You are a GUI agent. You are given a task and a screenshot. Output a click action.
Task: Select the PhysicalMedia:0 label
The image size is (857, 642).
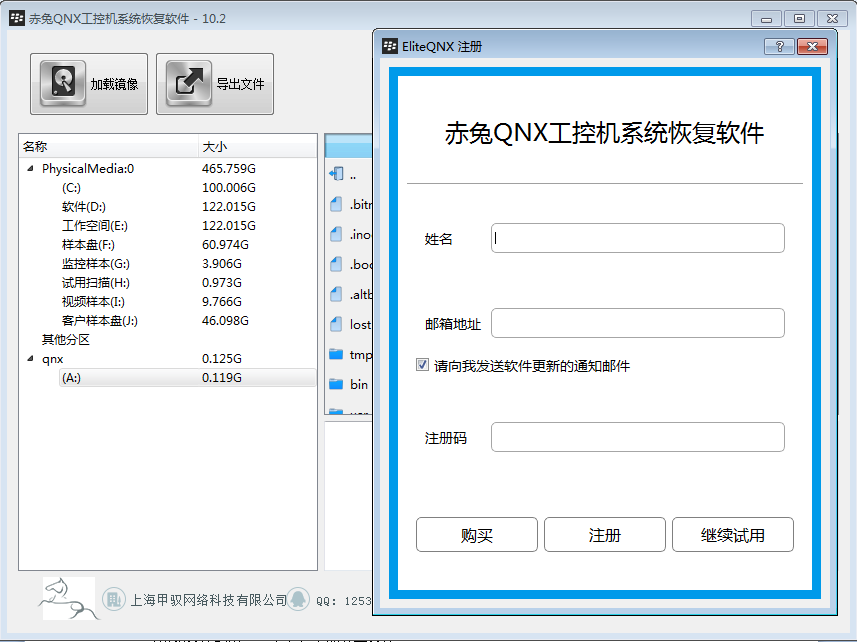pos(88,169)
